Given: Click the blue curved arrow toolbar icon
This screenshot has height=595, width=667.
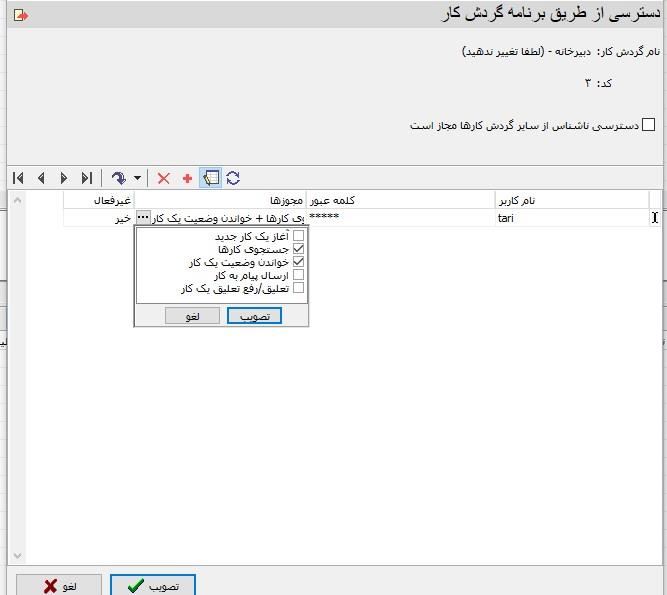Looking at the screenshot, I should tap(118, 178).
